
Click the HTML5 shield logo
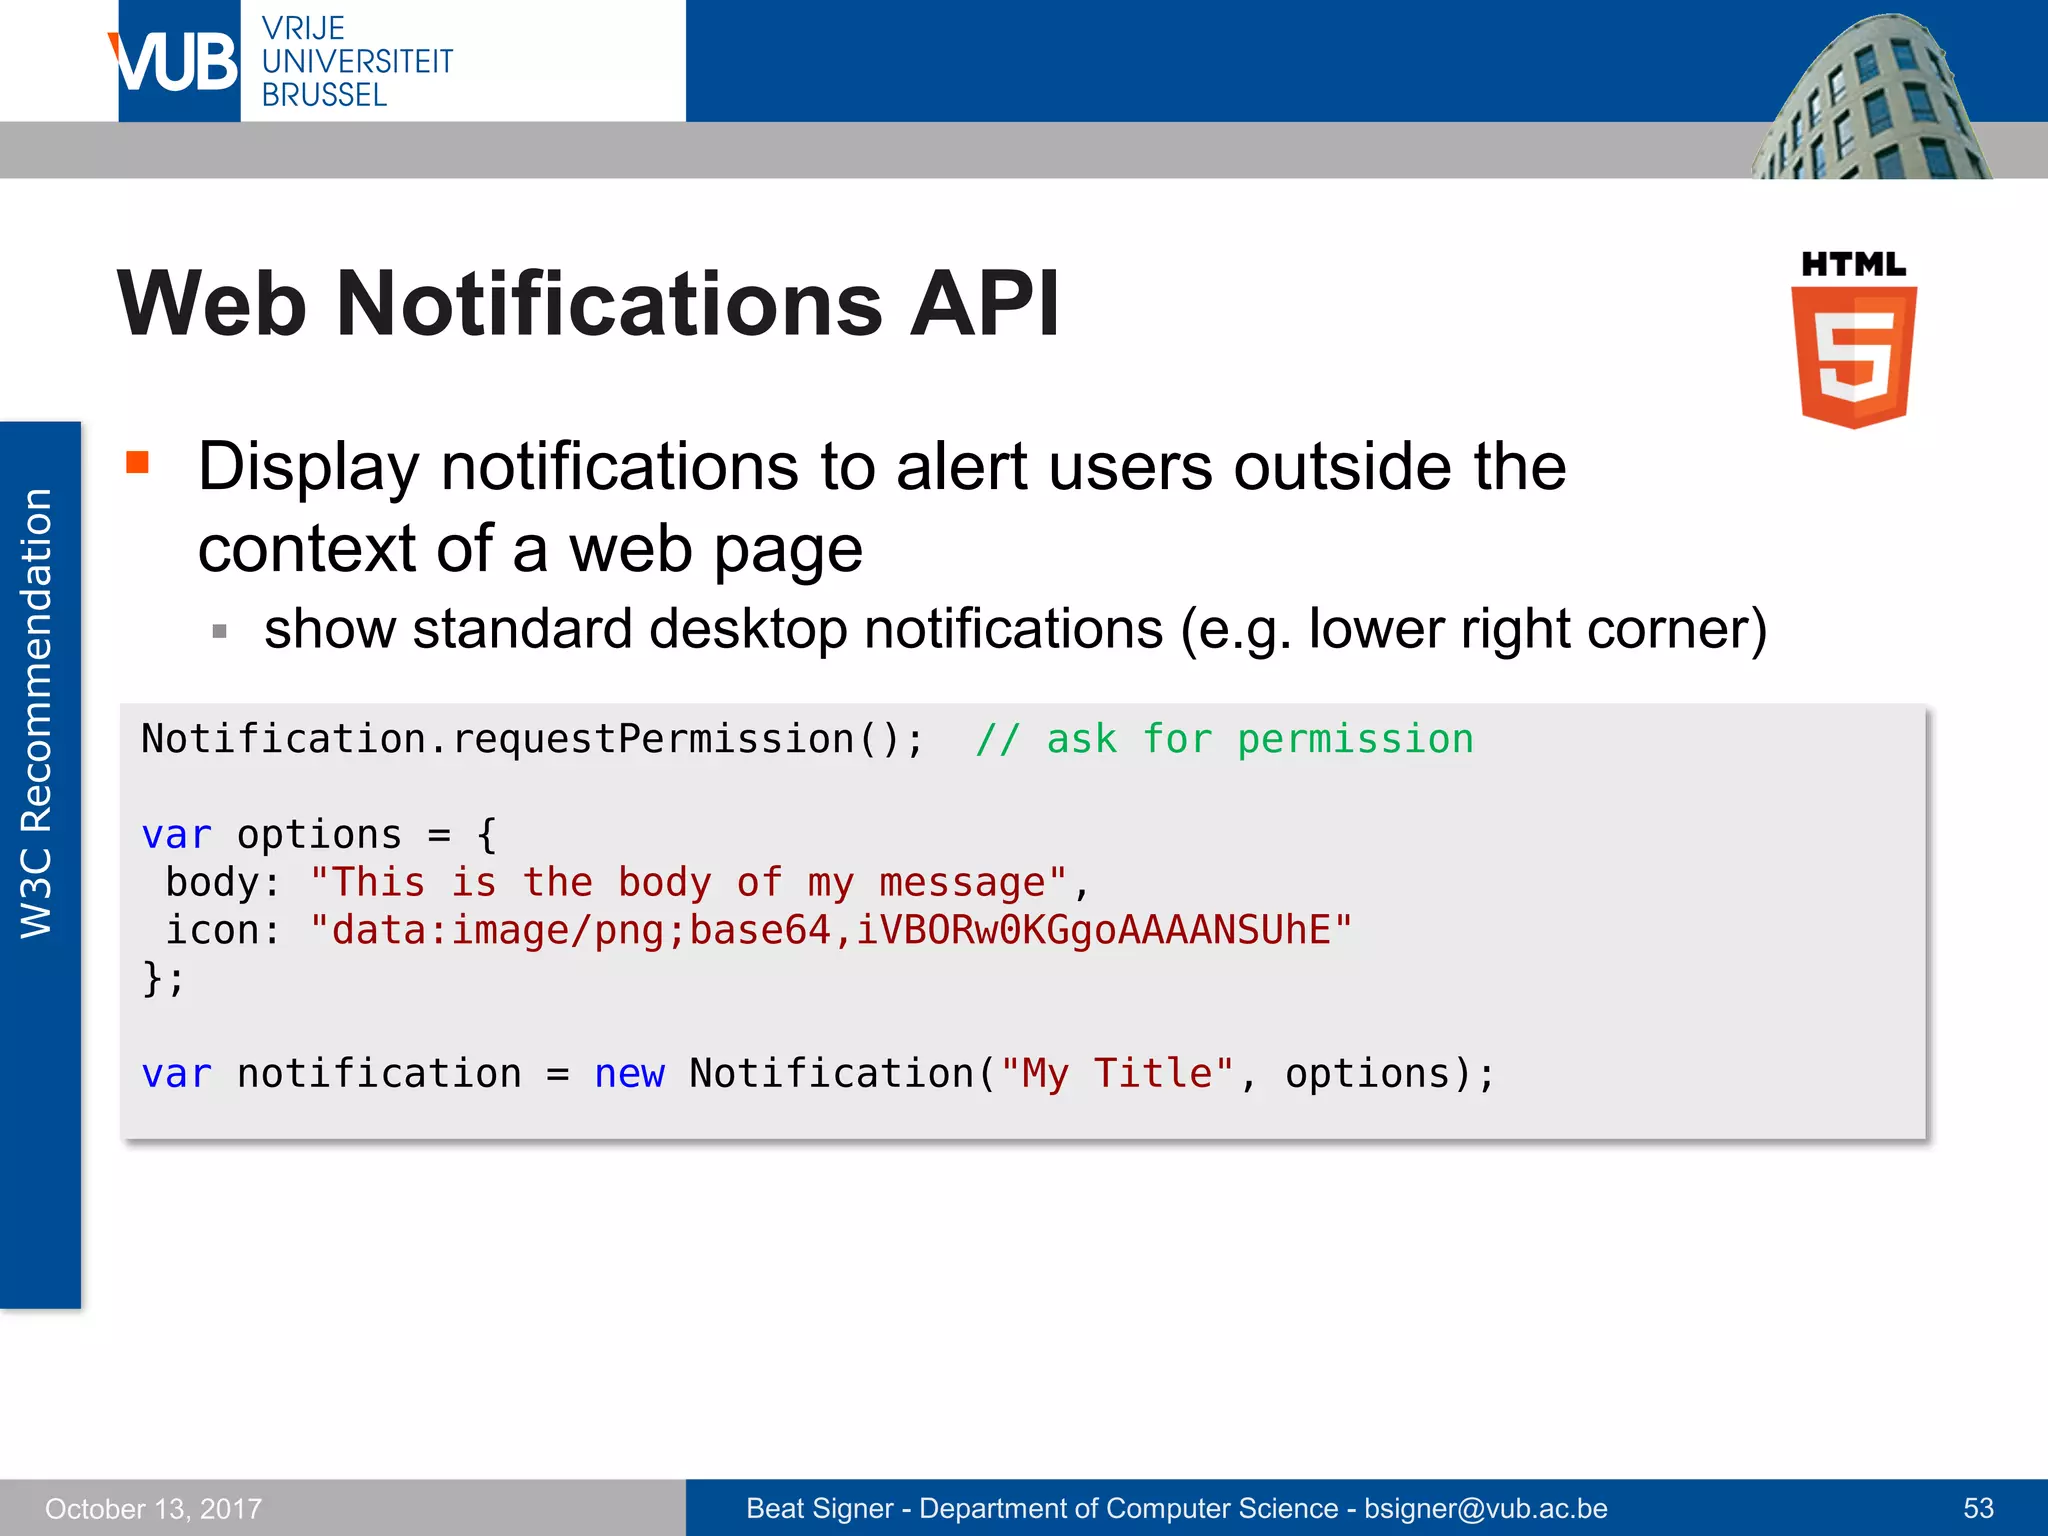1854,340
